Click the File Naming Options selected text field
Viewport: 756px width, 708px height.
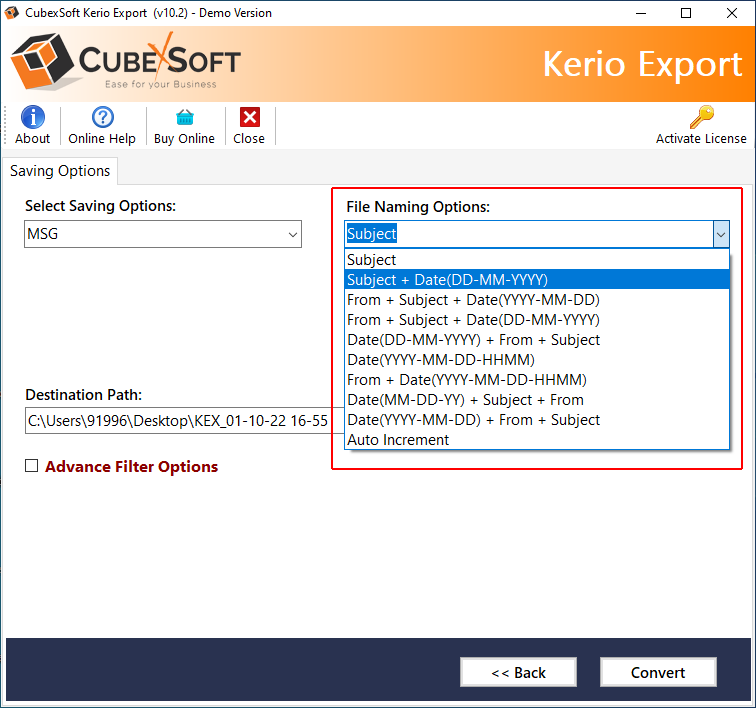tap(529, 234)
